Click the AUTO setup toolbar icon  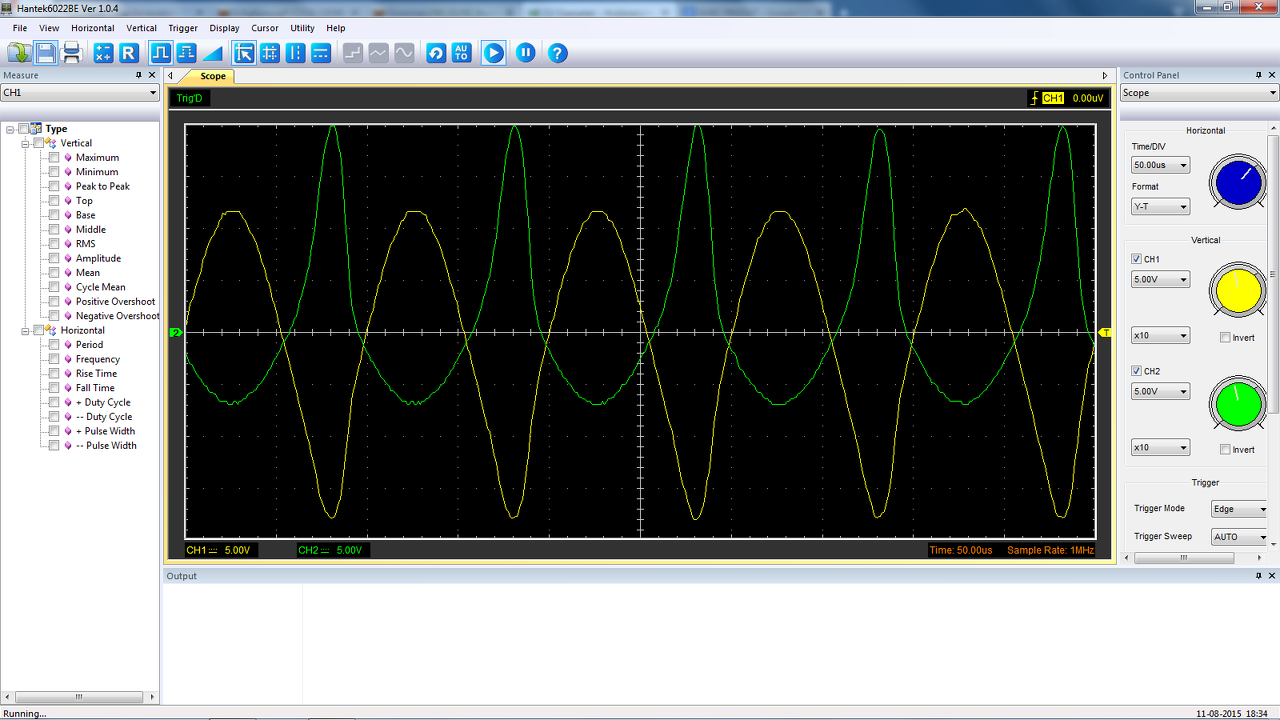coord(461,53)
